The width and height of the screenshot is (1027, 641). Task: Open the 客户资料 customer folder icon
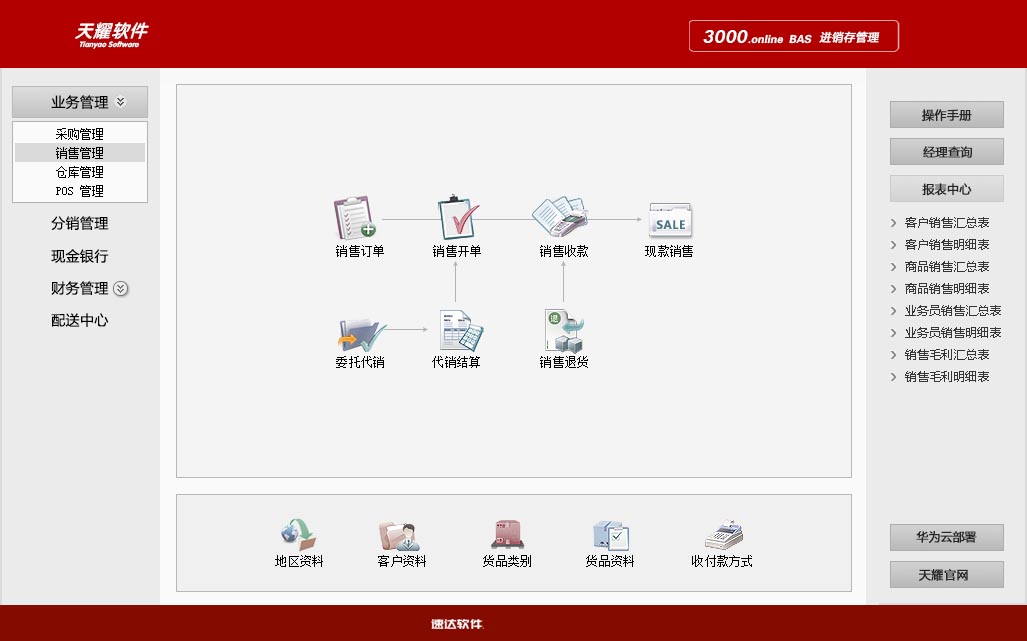400,536
